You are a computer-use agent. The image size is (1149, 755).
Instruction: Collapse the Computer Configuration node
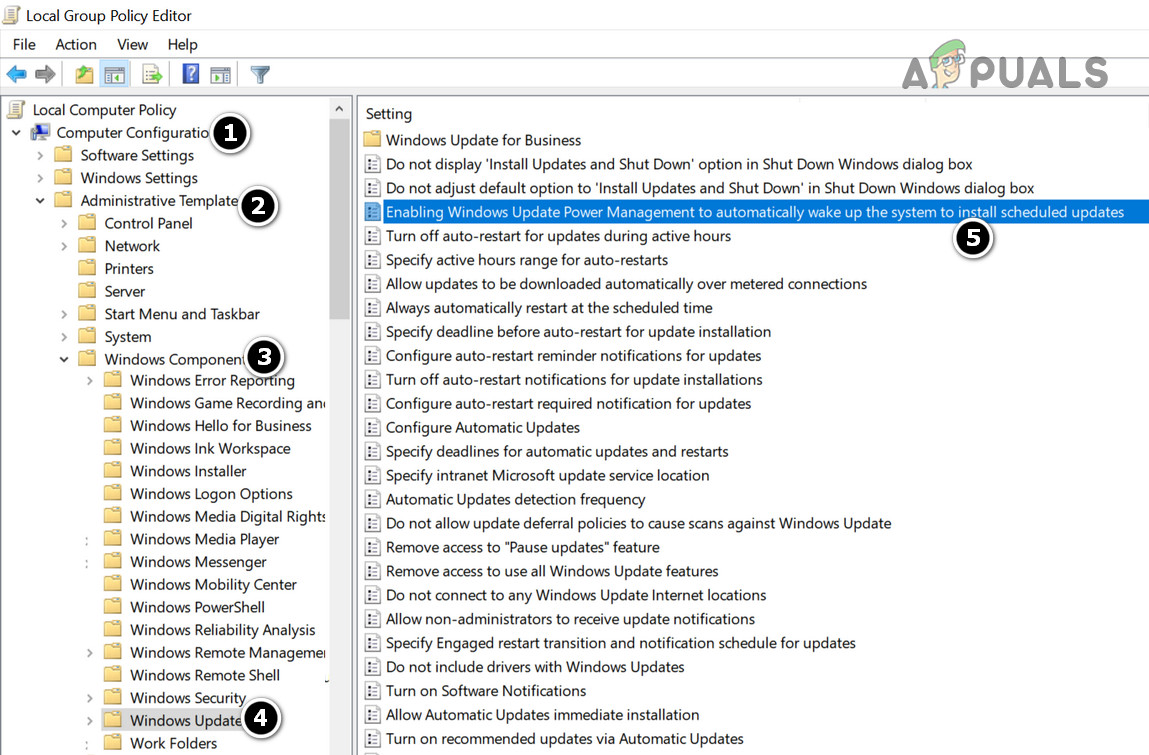pos(17,132)
